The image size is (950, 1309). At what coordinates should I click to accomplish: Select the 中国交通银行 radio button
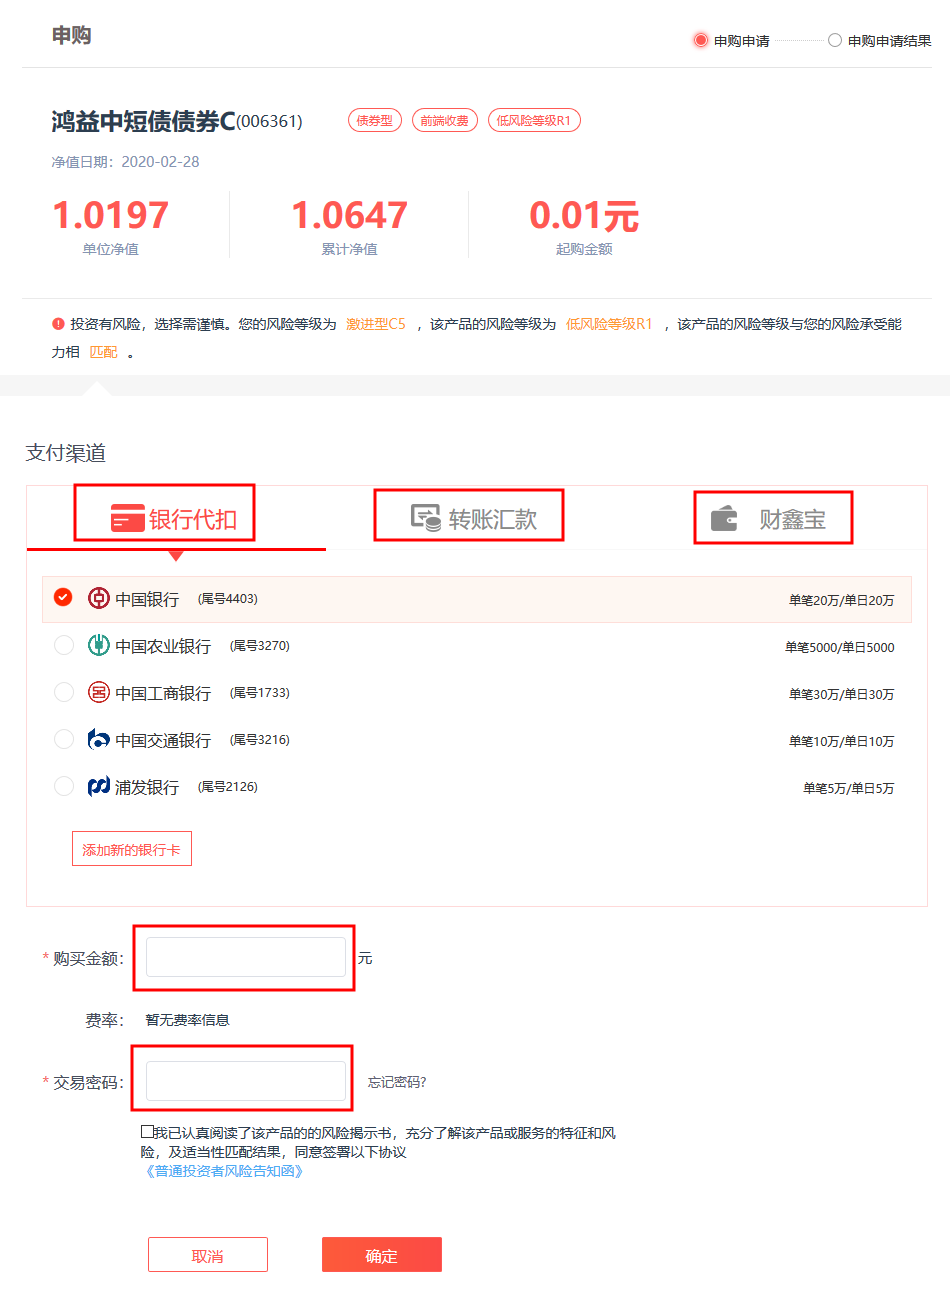(63, 739)
